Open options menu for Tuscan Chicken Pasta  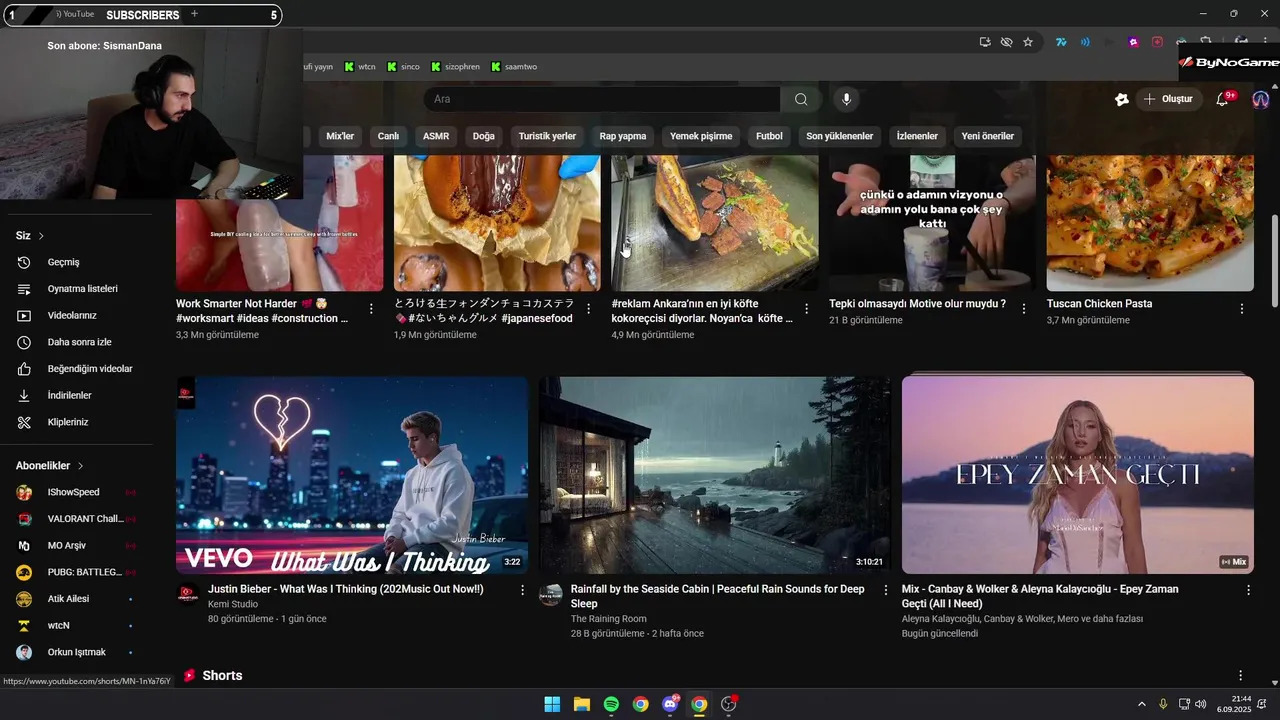click(x=1242, y=309)
